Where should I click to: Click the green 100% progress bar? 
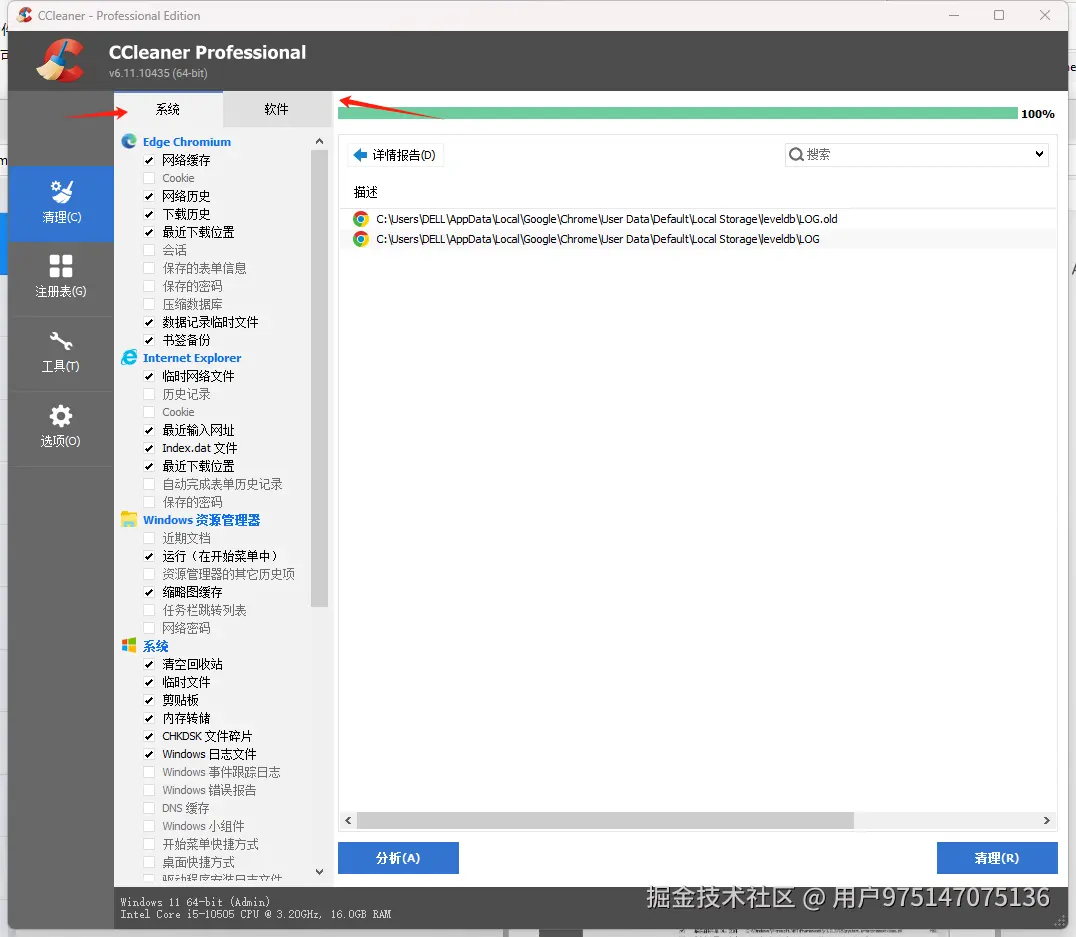(x=677, y=113)
